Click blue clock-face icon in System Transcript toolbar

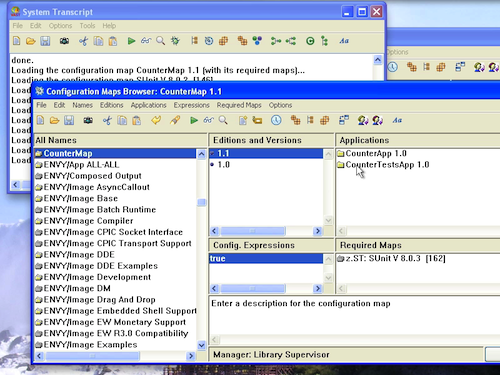tap(209, 41)
